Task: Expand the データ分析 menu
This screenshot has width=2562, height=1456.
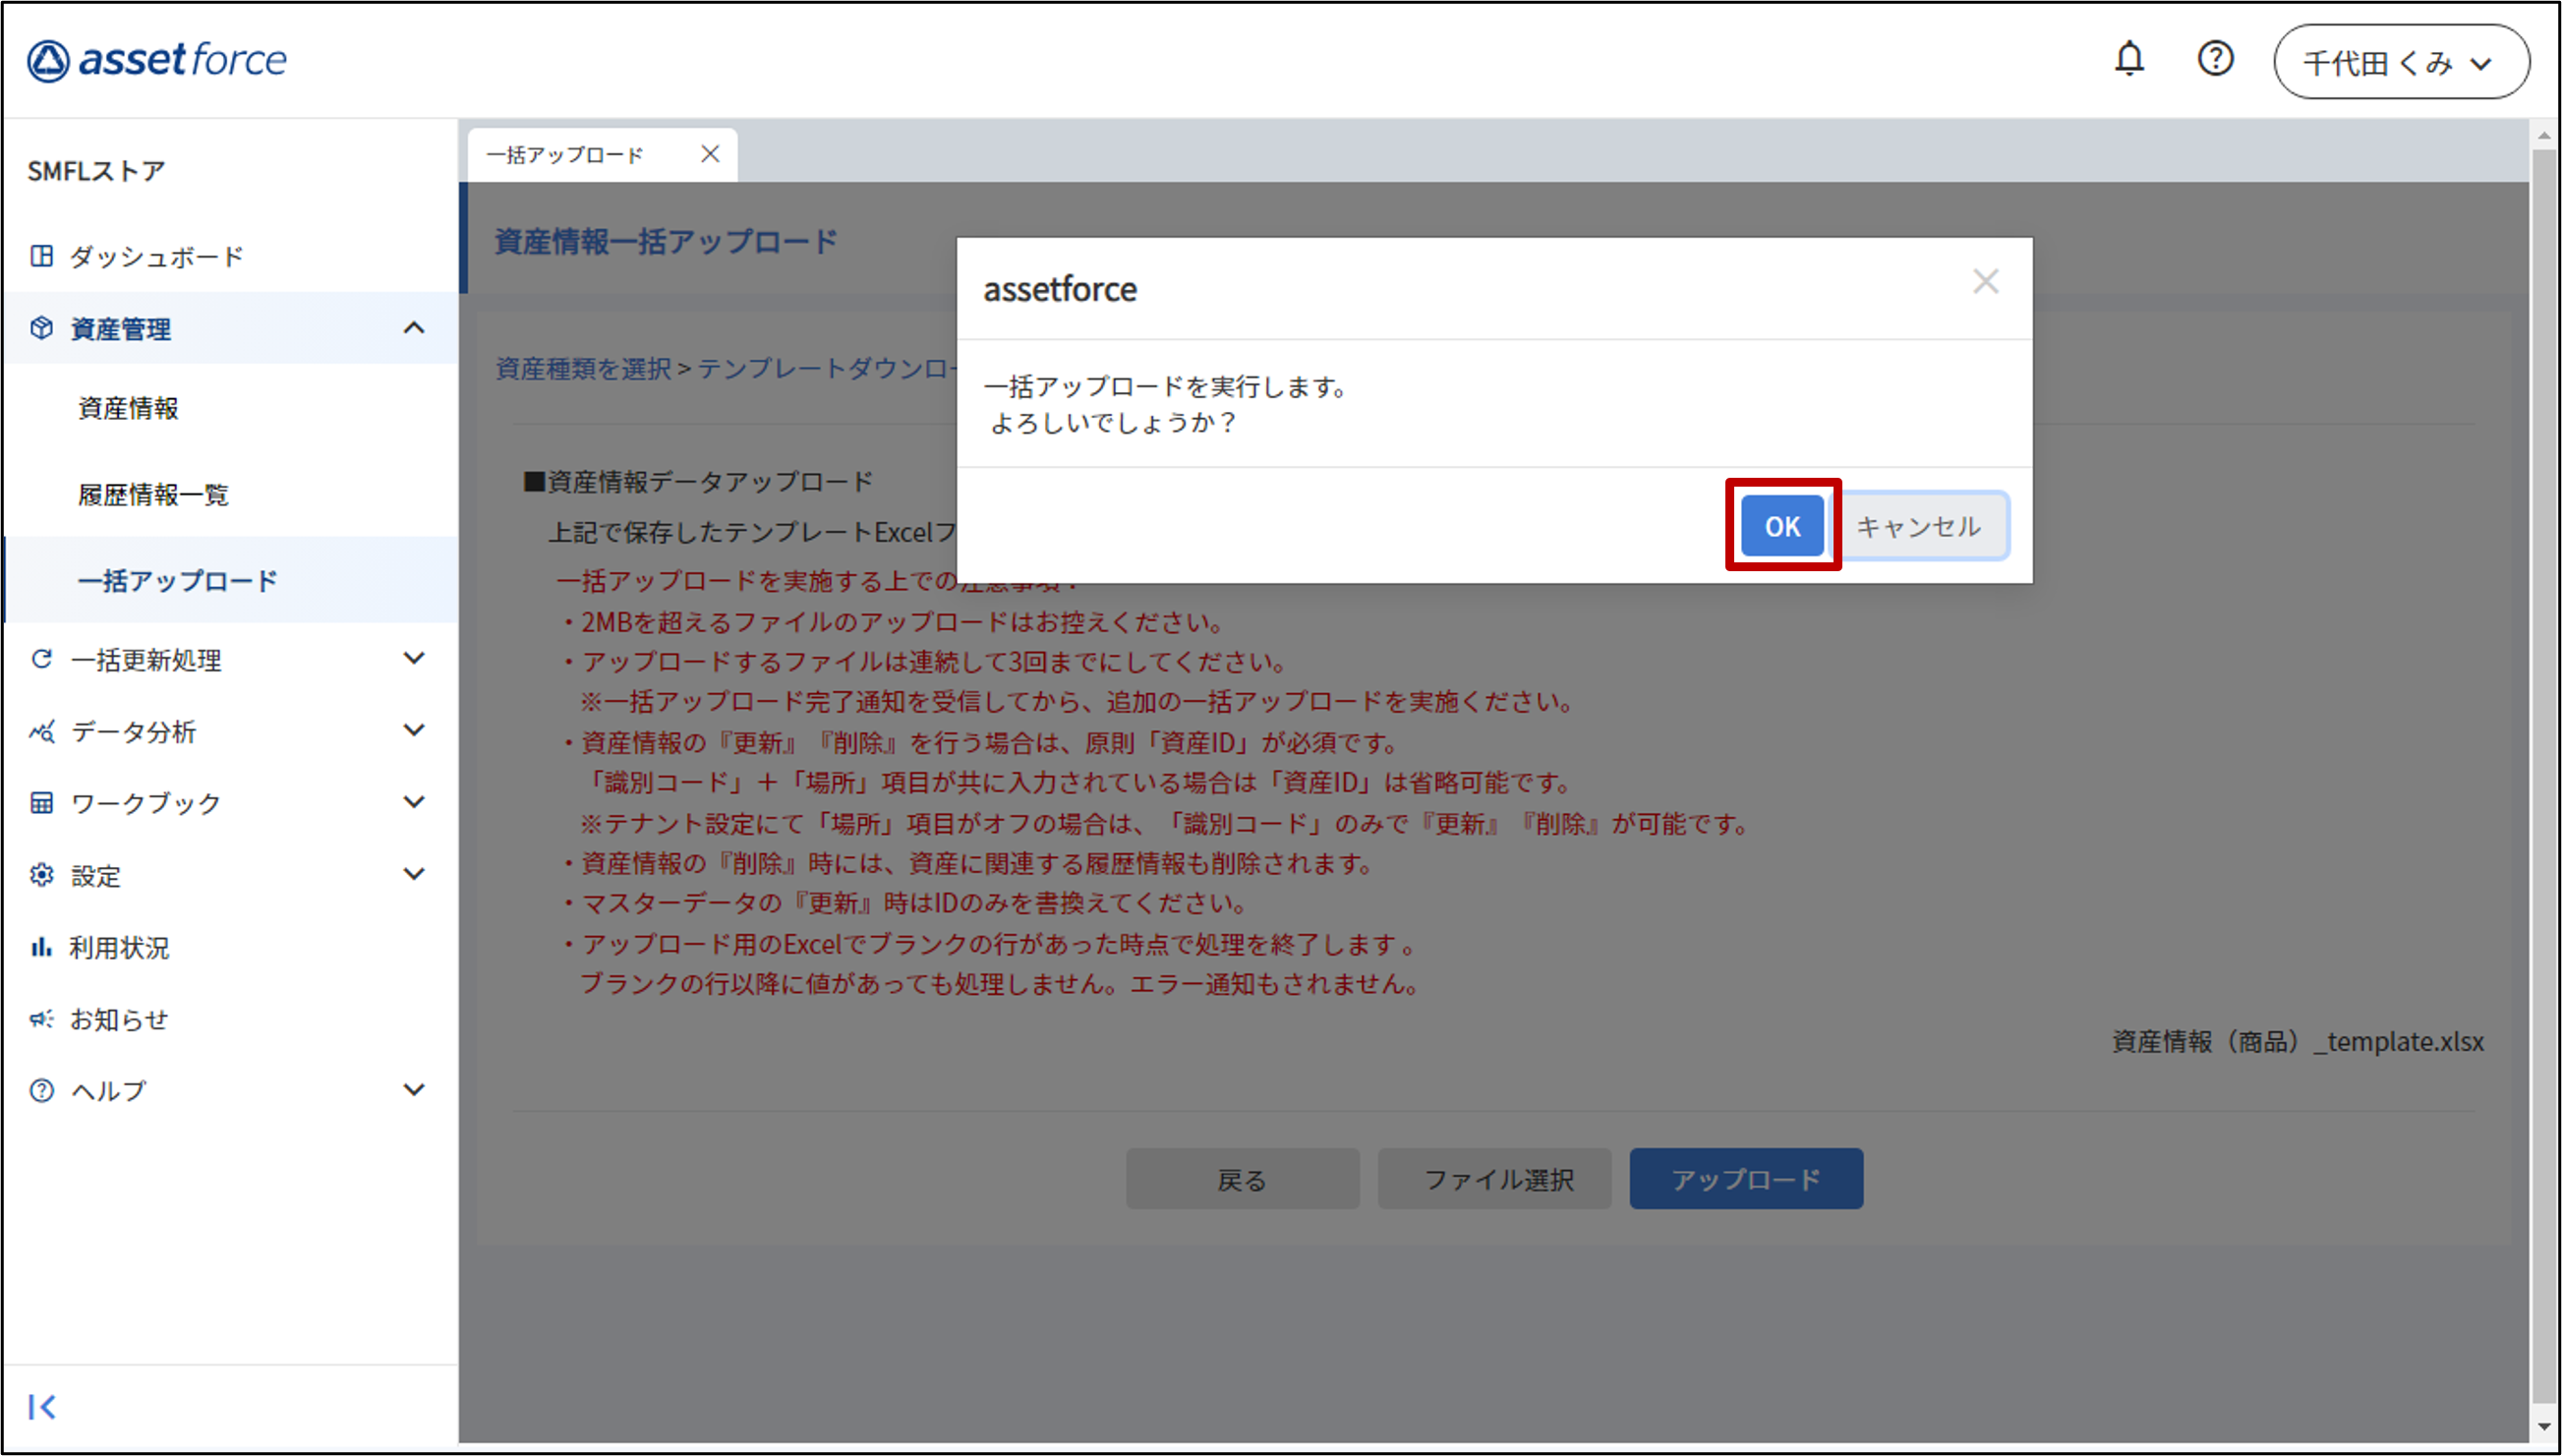Action: click(x=413, y=730)
